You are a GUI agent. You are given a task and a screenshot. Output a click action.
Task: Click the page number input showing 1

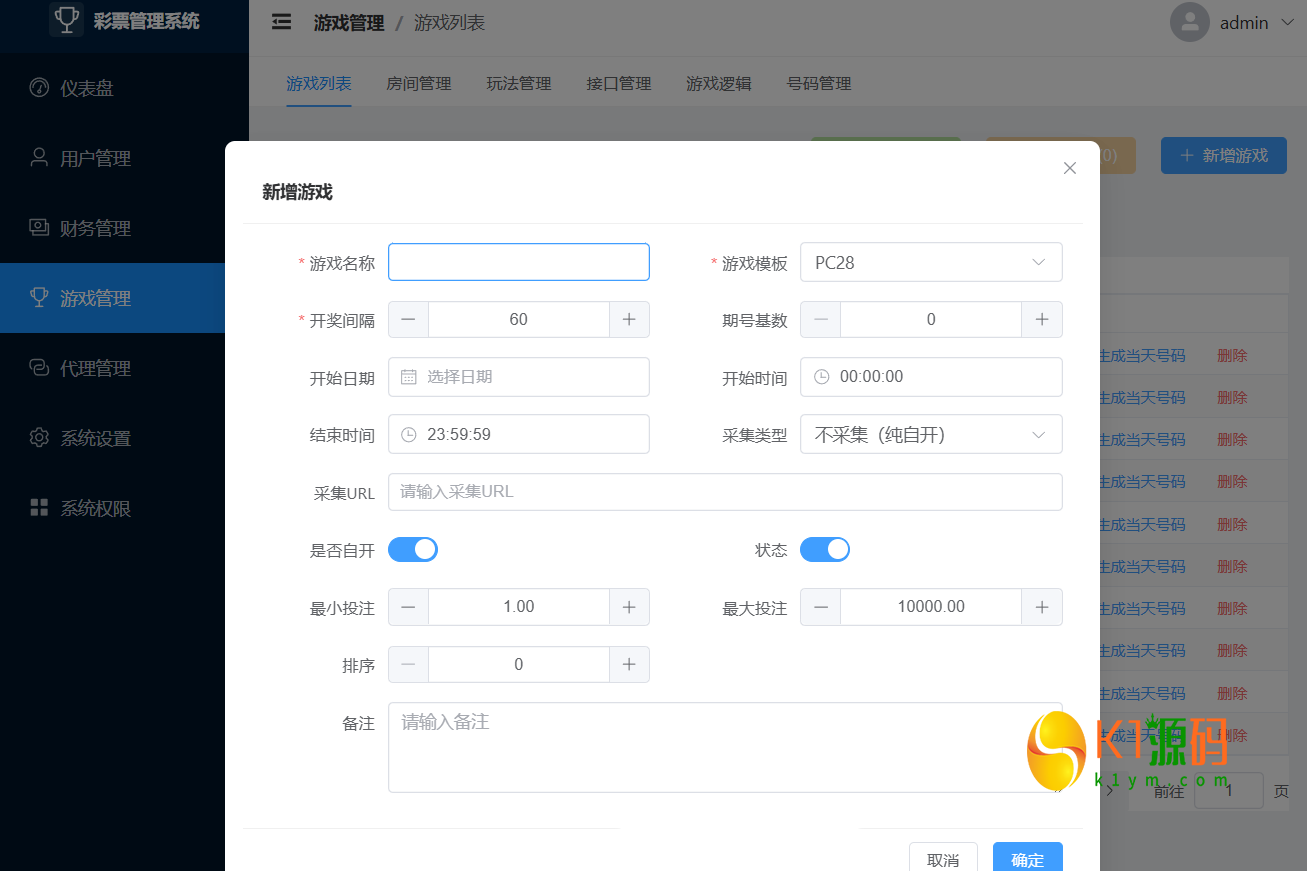1229,791
